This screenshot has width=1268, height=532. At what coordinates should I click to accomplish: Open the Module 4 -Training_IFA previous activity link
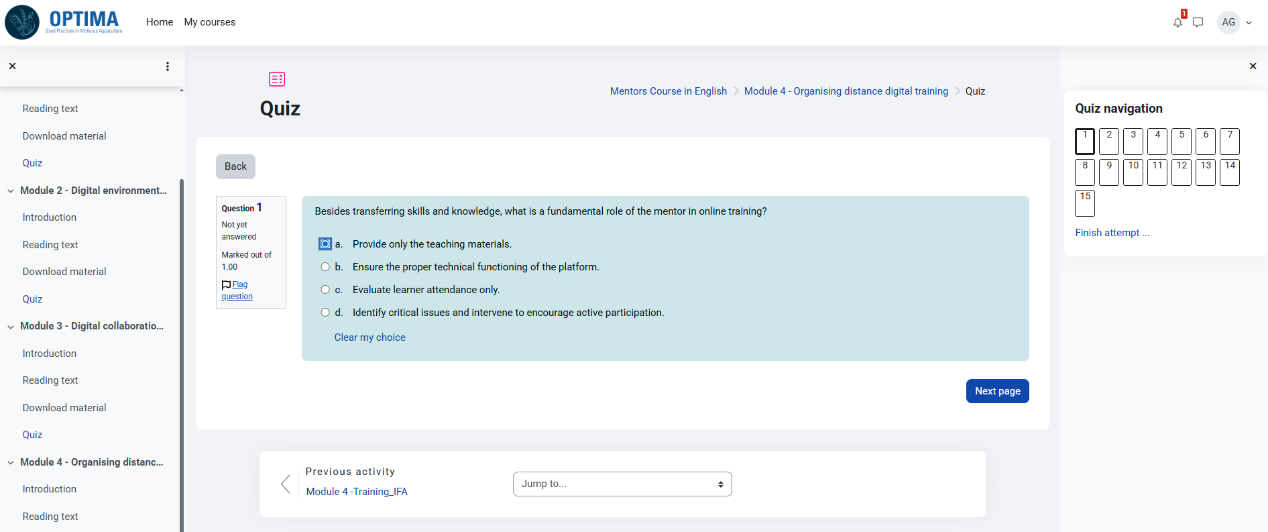point(356,492)
